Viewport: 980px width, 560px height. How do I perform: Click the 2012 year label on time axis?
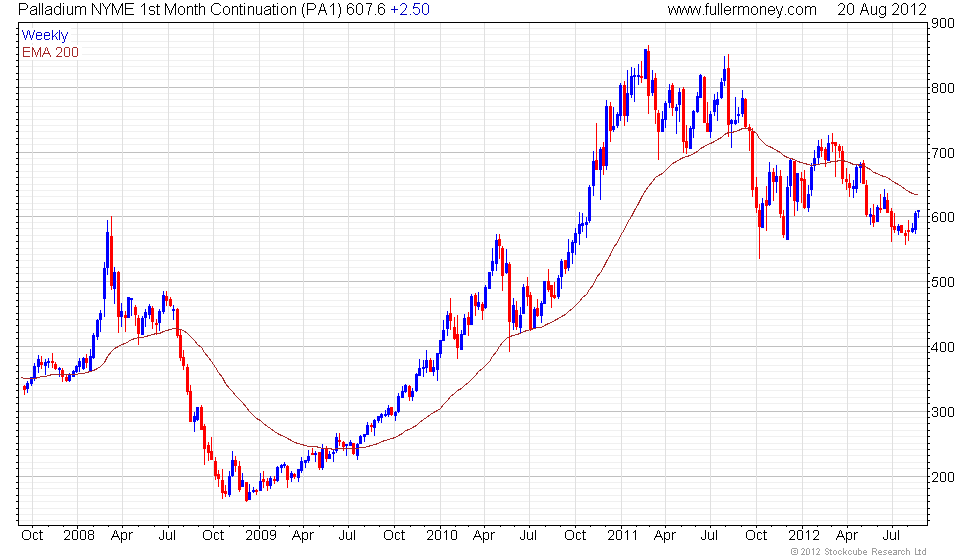tap(803, 536)
